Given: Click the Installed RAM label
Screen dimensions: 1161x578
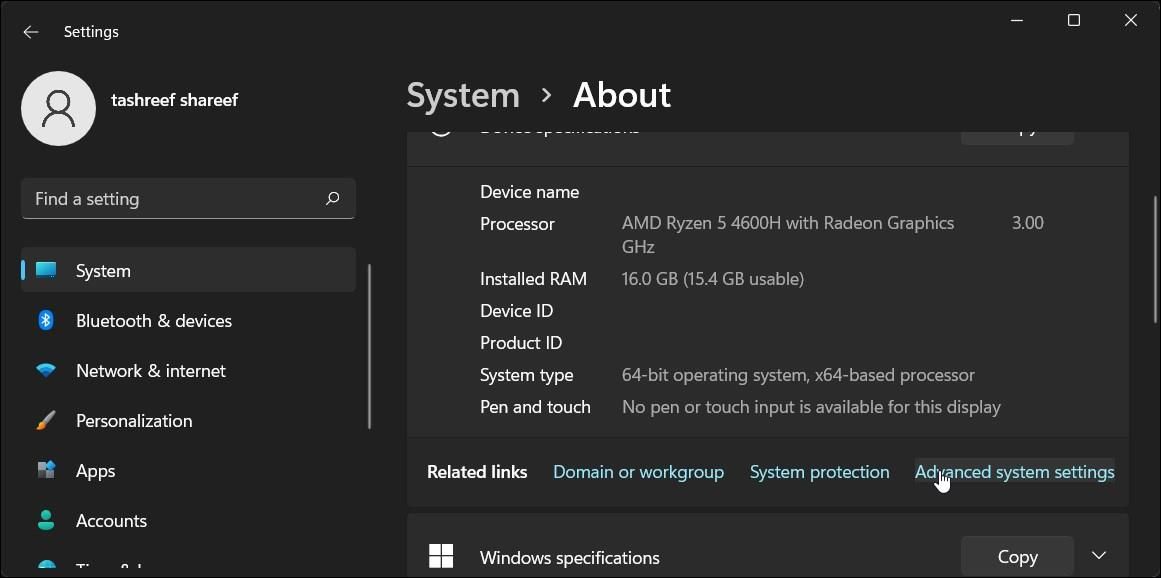Looking at the screenshot, I should click(533, 279).
